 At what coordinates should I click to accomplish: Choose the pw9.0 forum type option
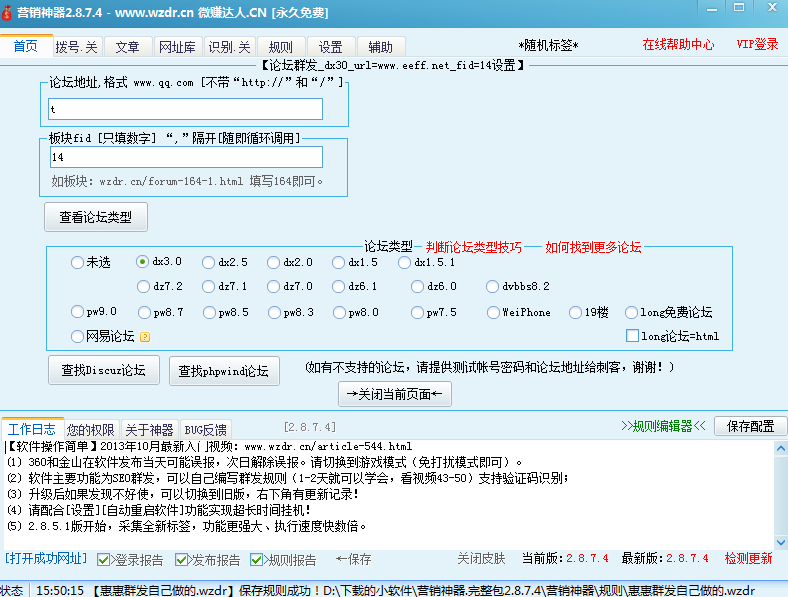[x=78, y=312]
